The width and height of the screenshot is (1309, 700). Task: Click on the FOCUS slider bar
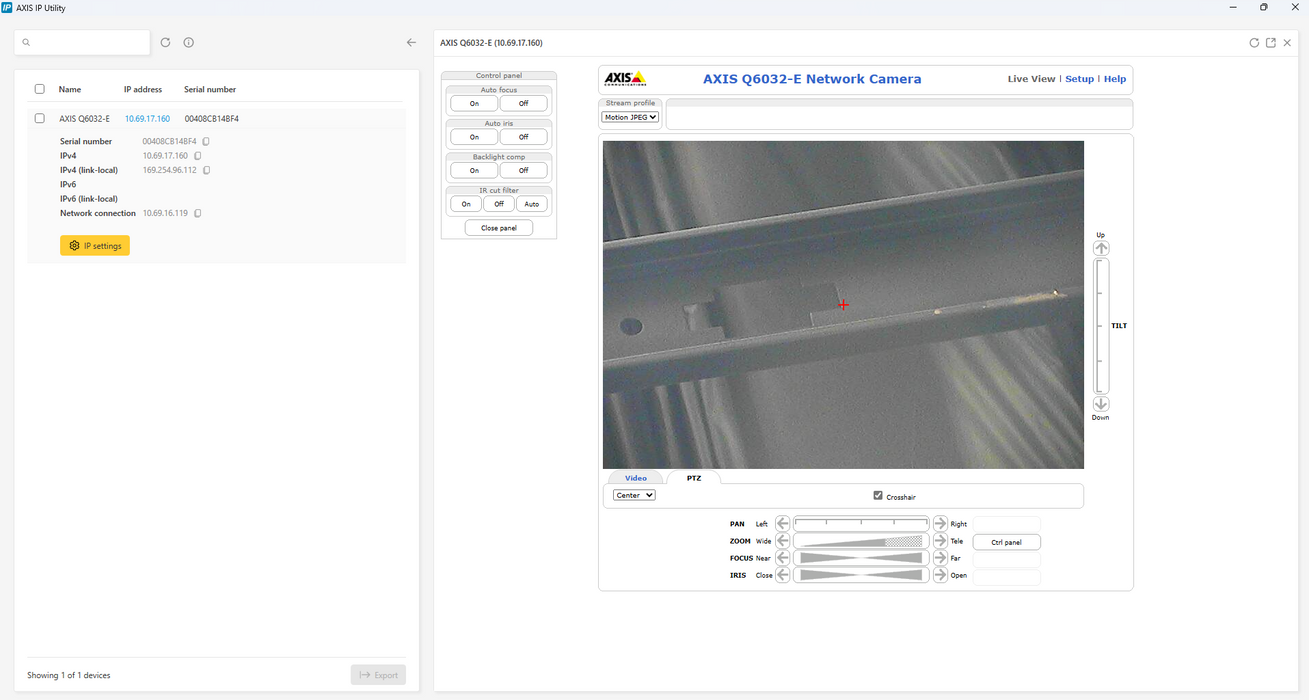[x=861, y=558]
